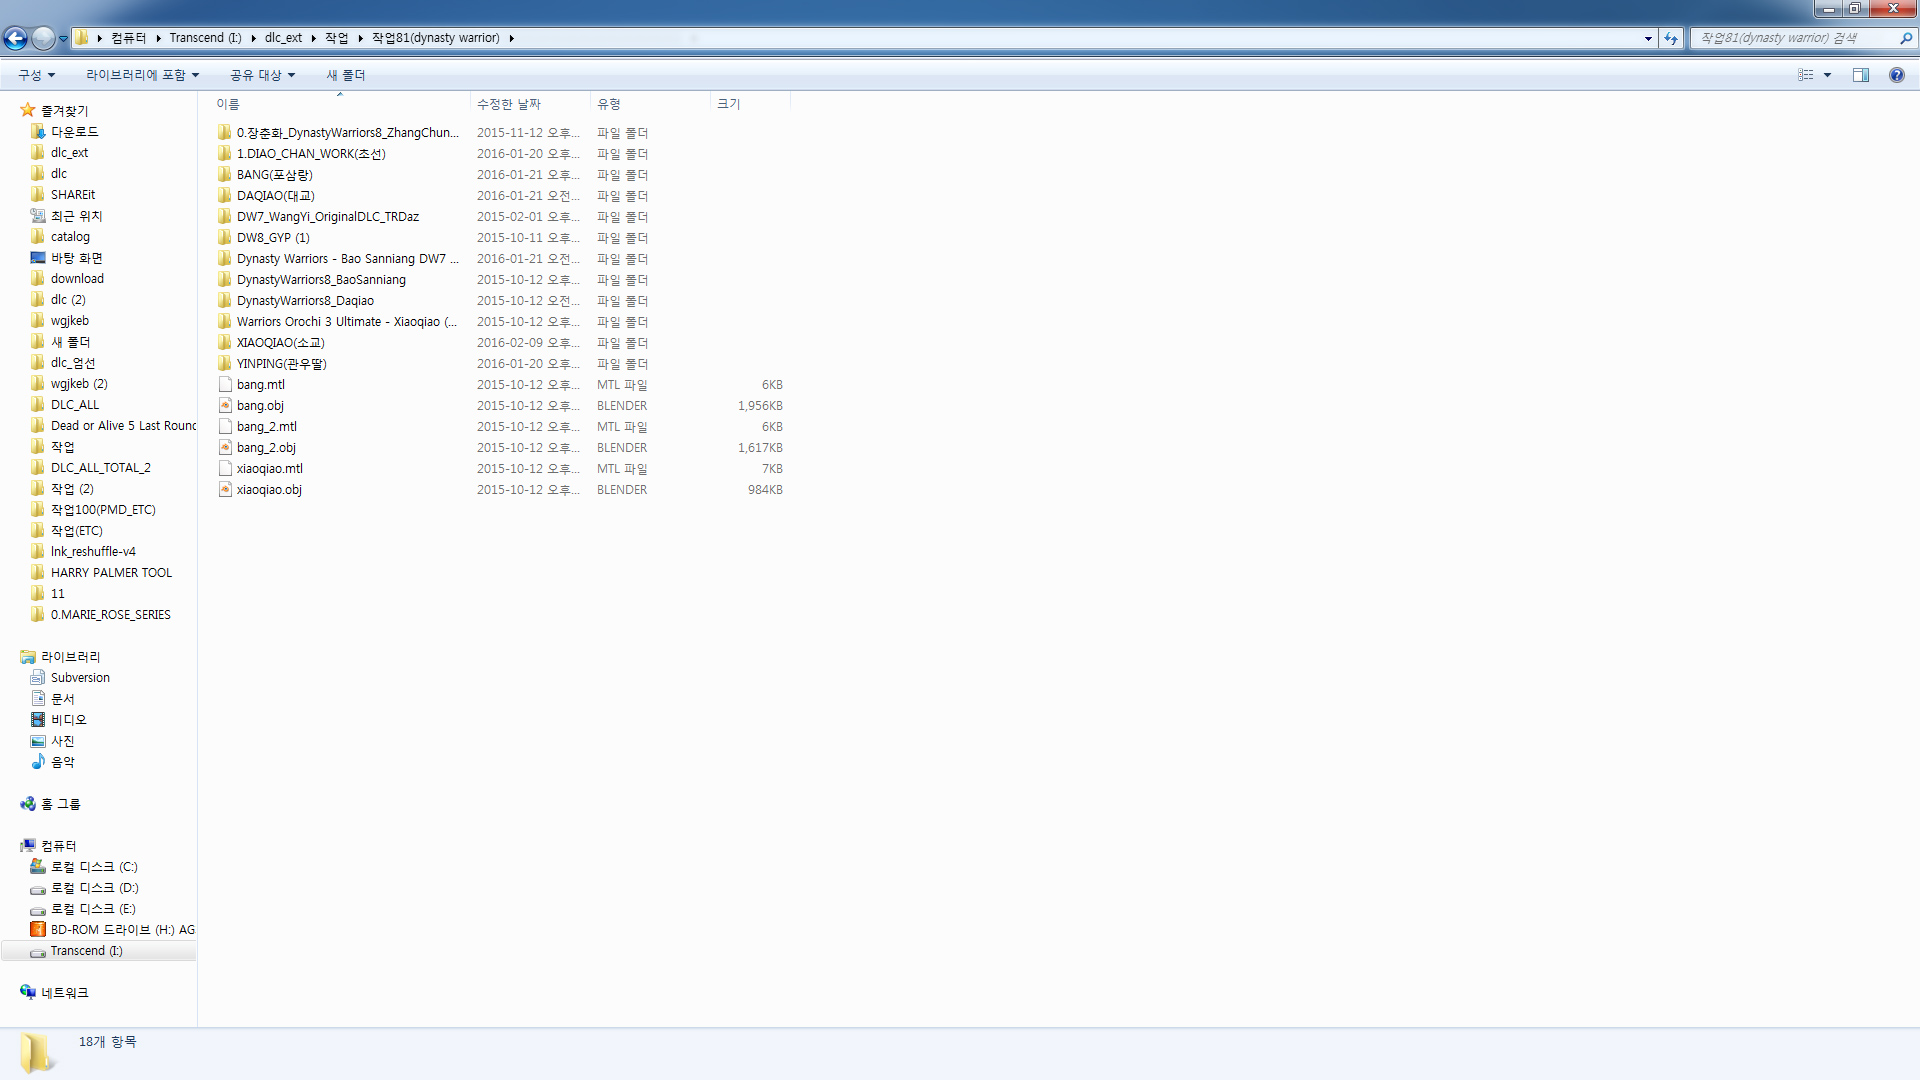
Task: Expand the address bar history dropdown
Action: pos(1648,38)
